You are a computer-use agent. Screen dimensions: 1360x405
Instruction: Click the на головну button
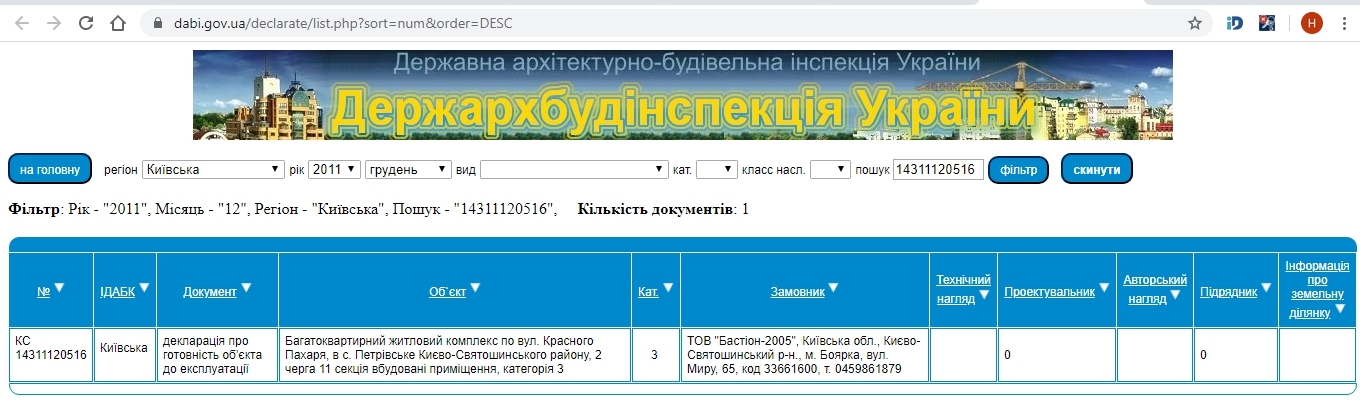click(x=50, y=169)
